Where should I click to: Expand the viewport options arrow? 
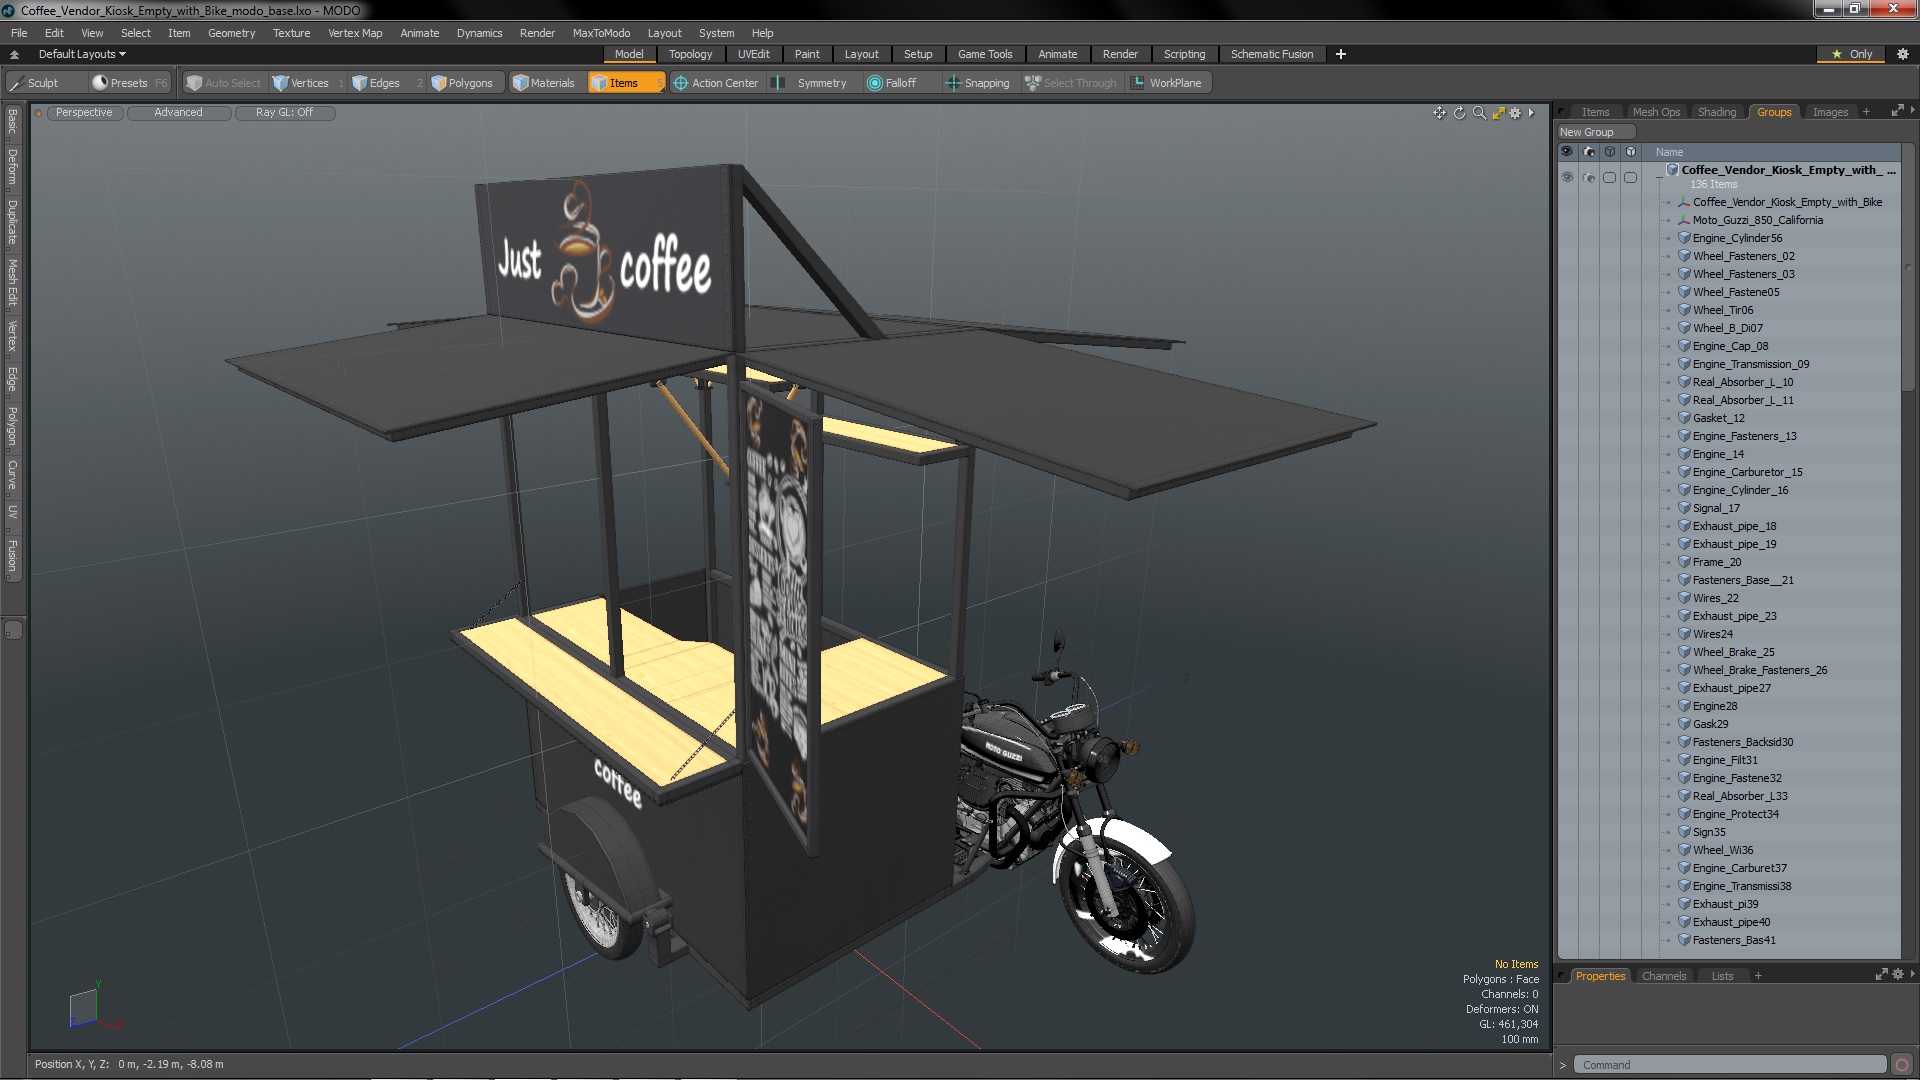(1531, 113)
